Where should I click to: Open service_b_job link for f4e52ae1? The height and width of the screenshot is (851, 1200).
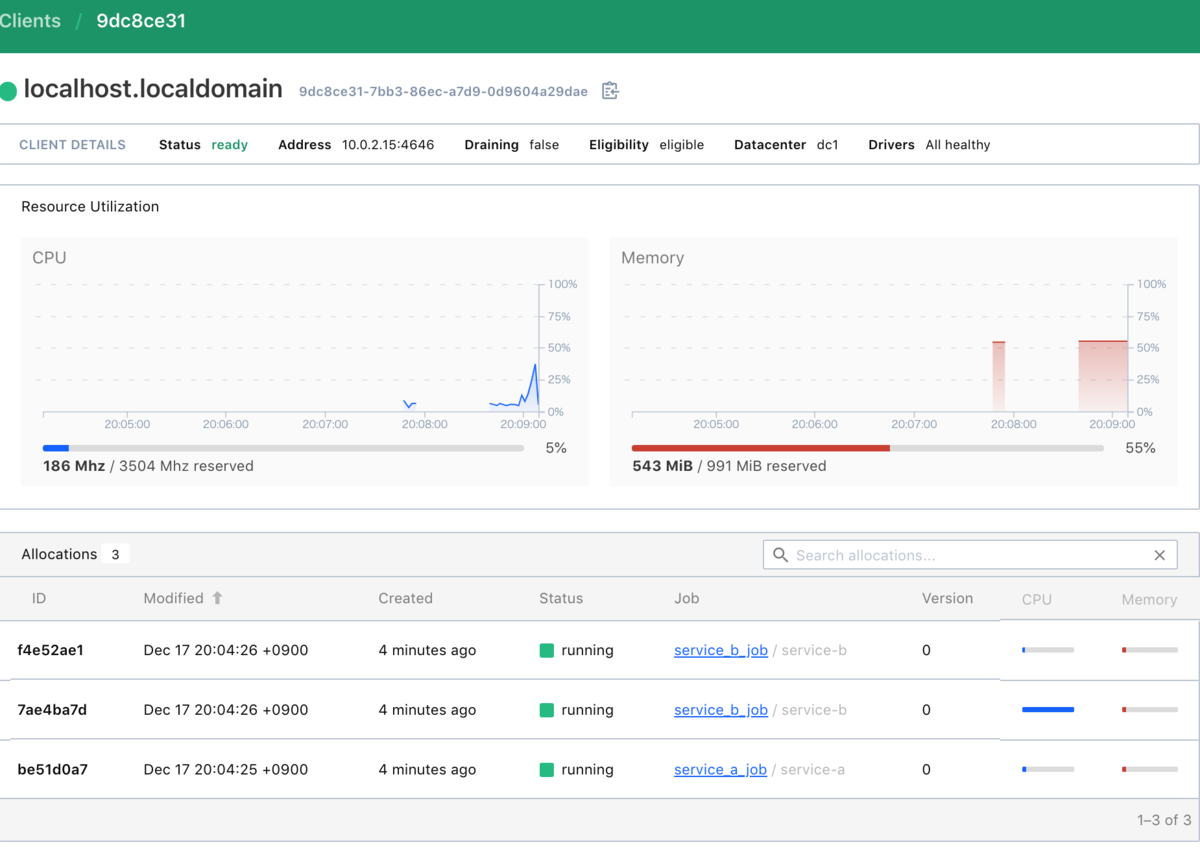click(721, 650)
